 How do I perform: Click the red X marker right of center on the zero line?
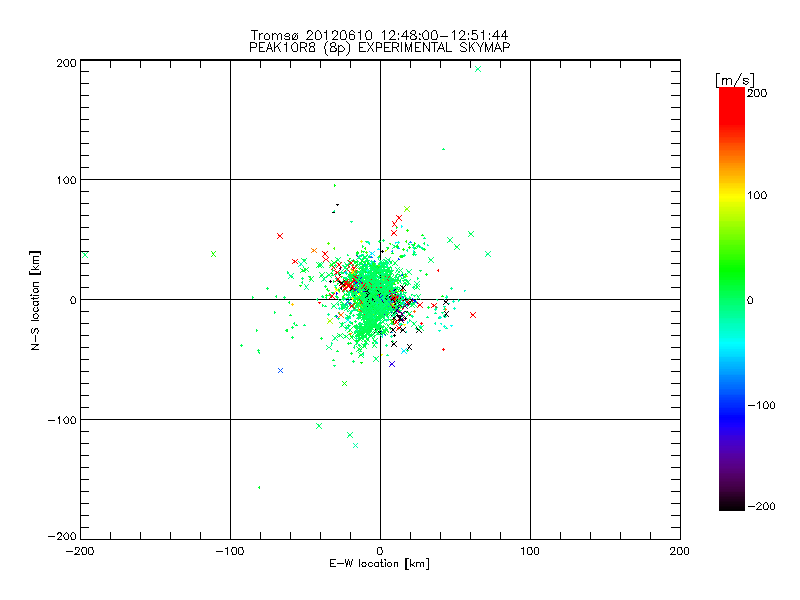pos(473,315)
